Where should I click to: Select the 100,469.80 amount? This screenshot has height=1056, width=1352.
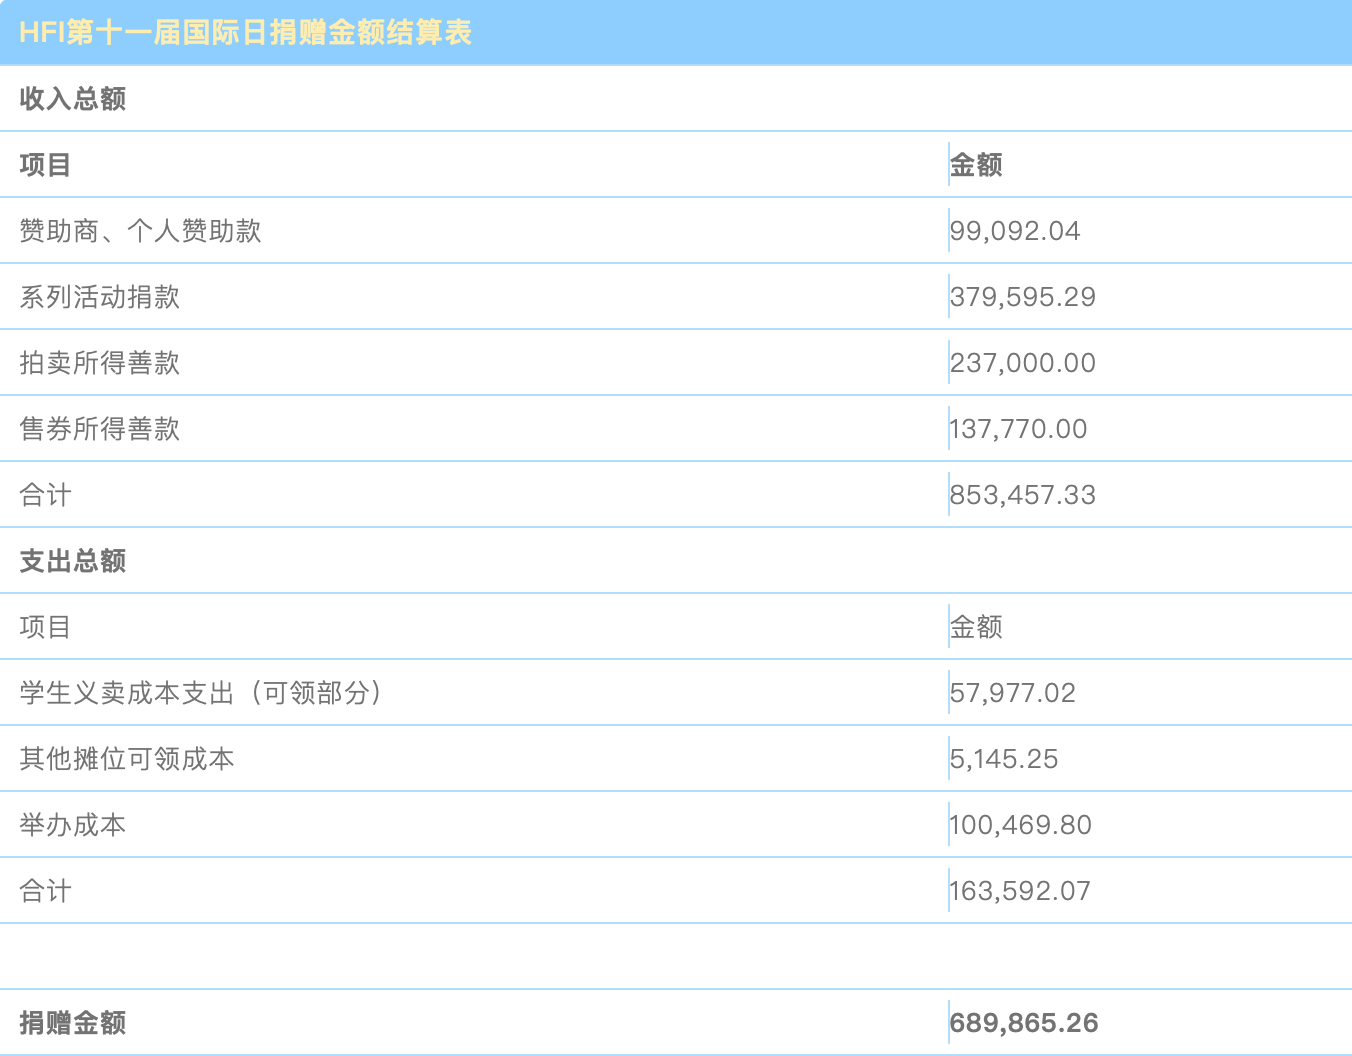click(x=1021, y=825)
